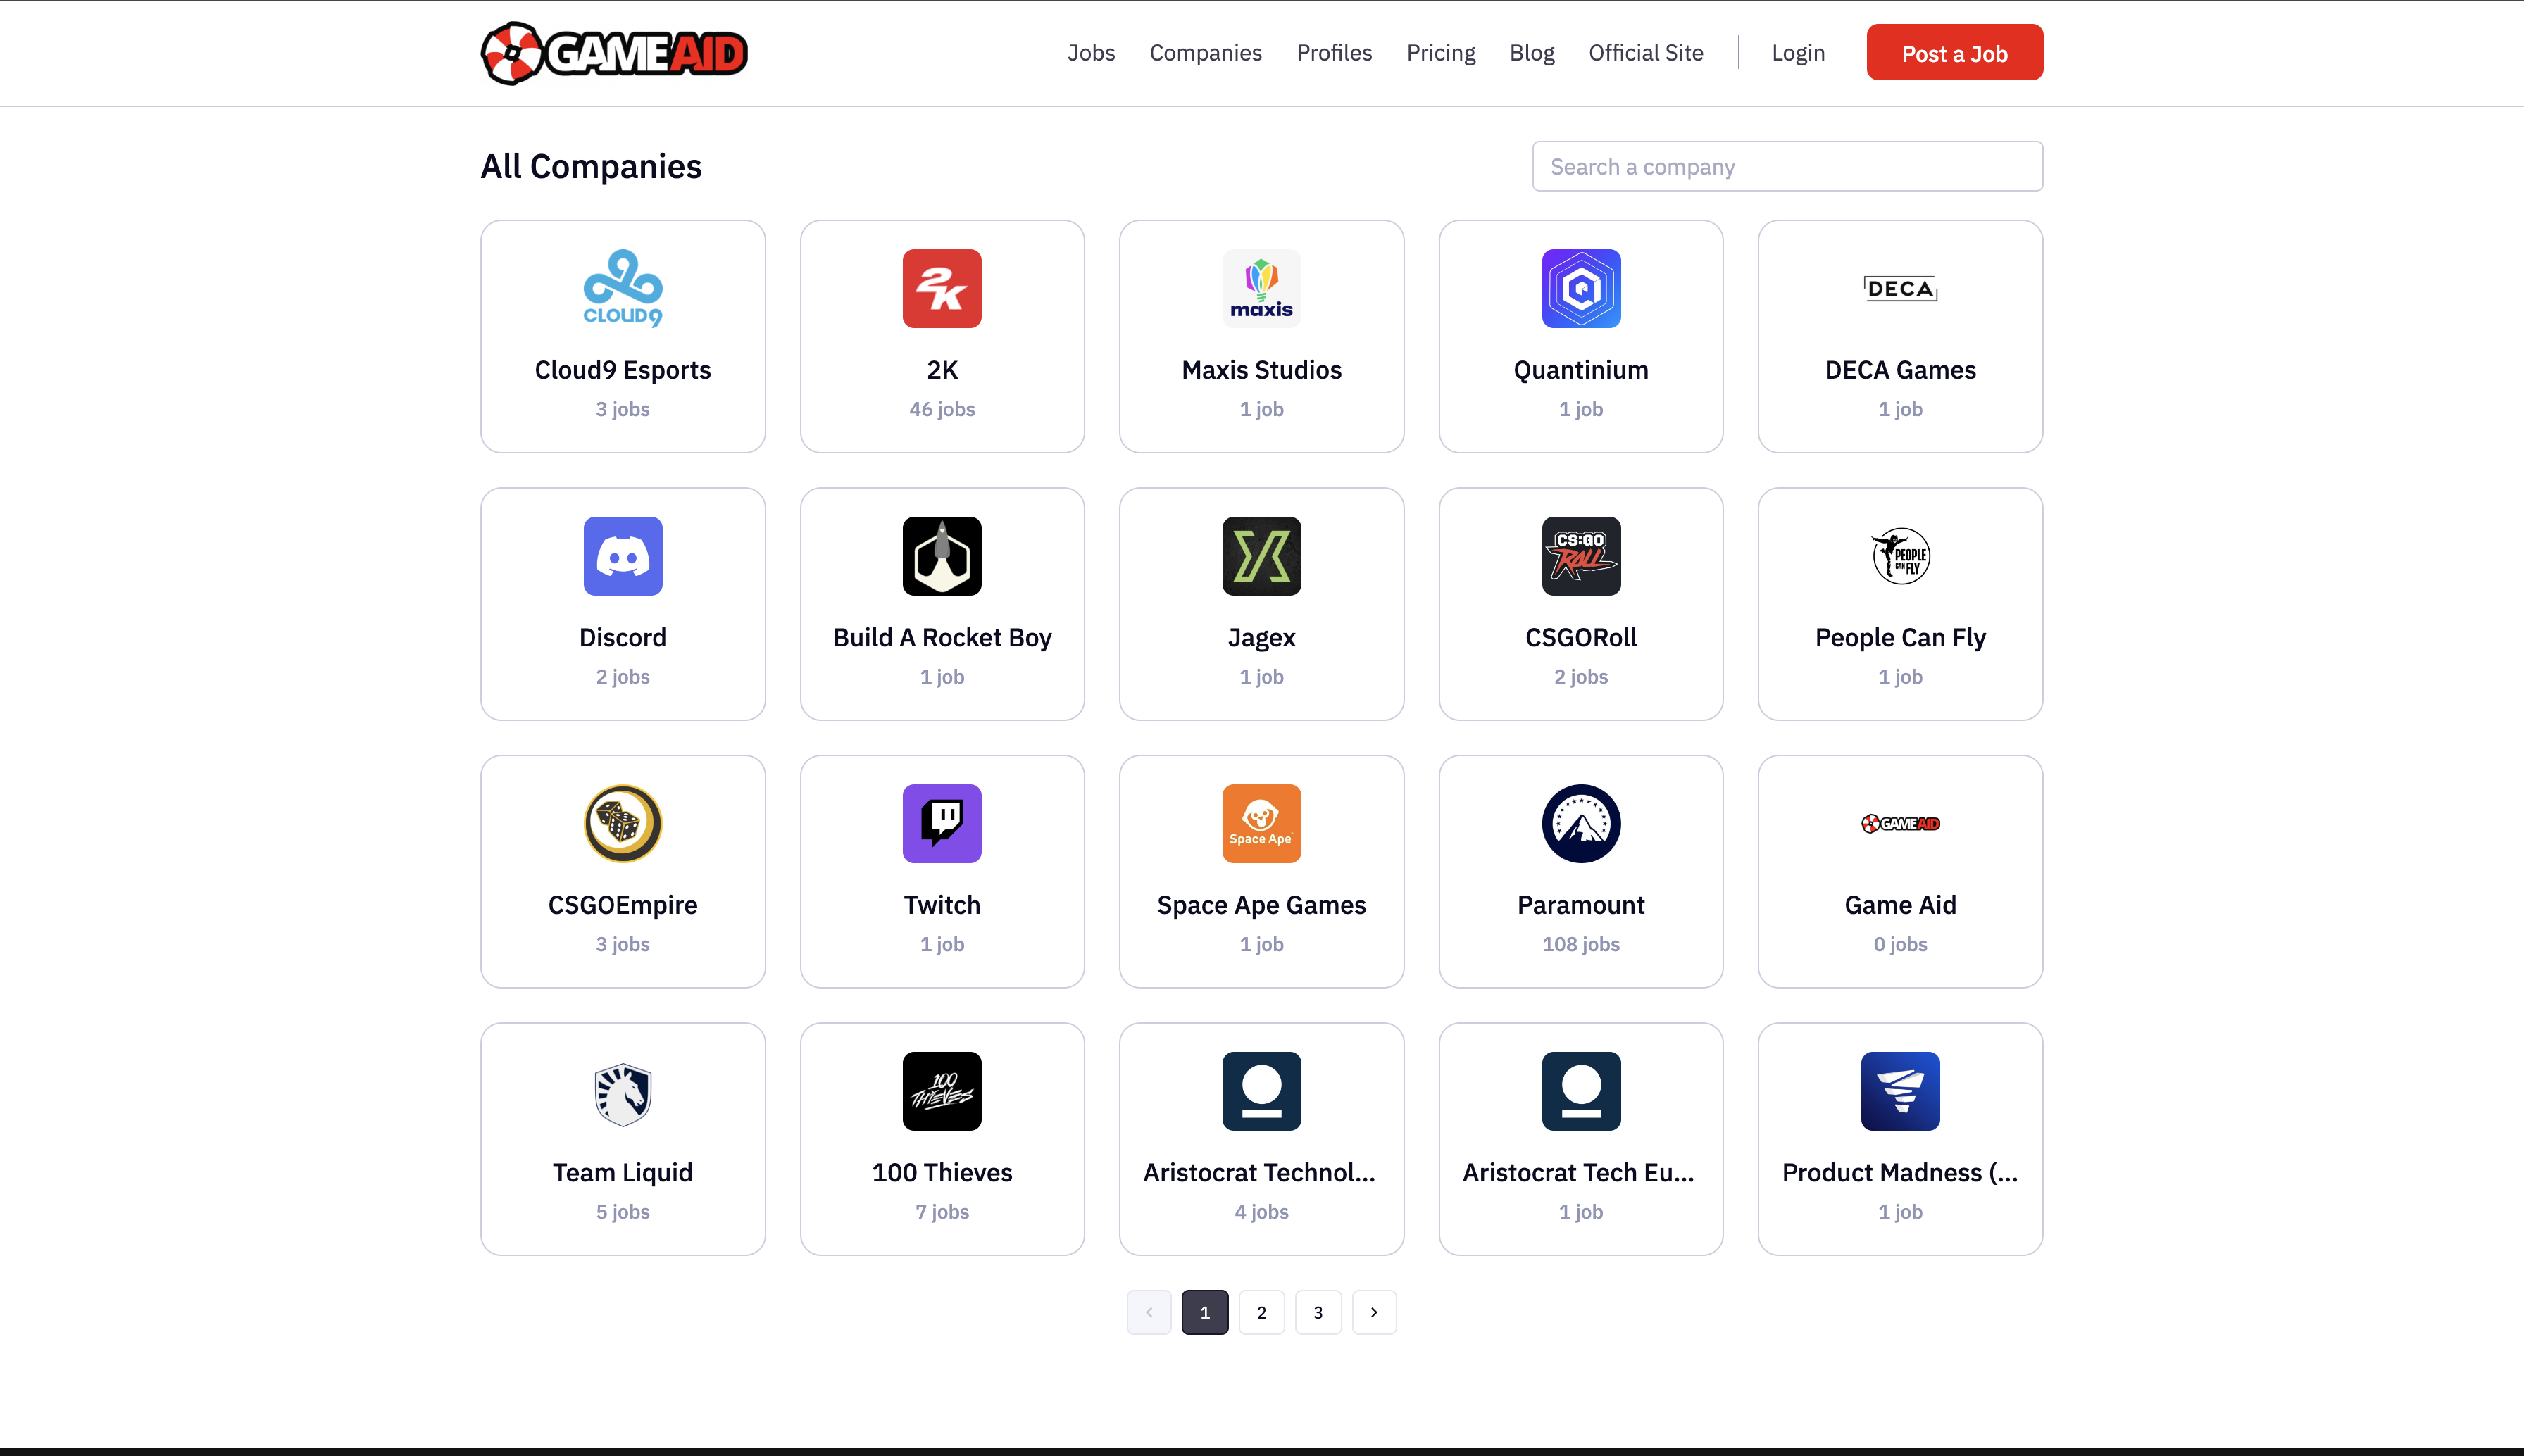The image size is (2524, 1456).
Task: Go to next page with arrow
Action: 1374,1312
